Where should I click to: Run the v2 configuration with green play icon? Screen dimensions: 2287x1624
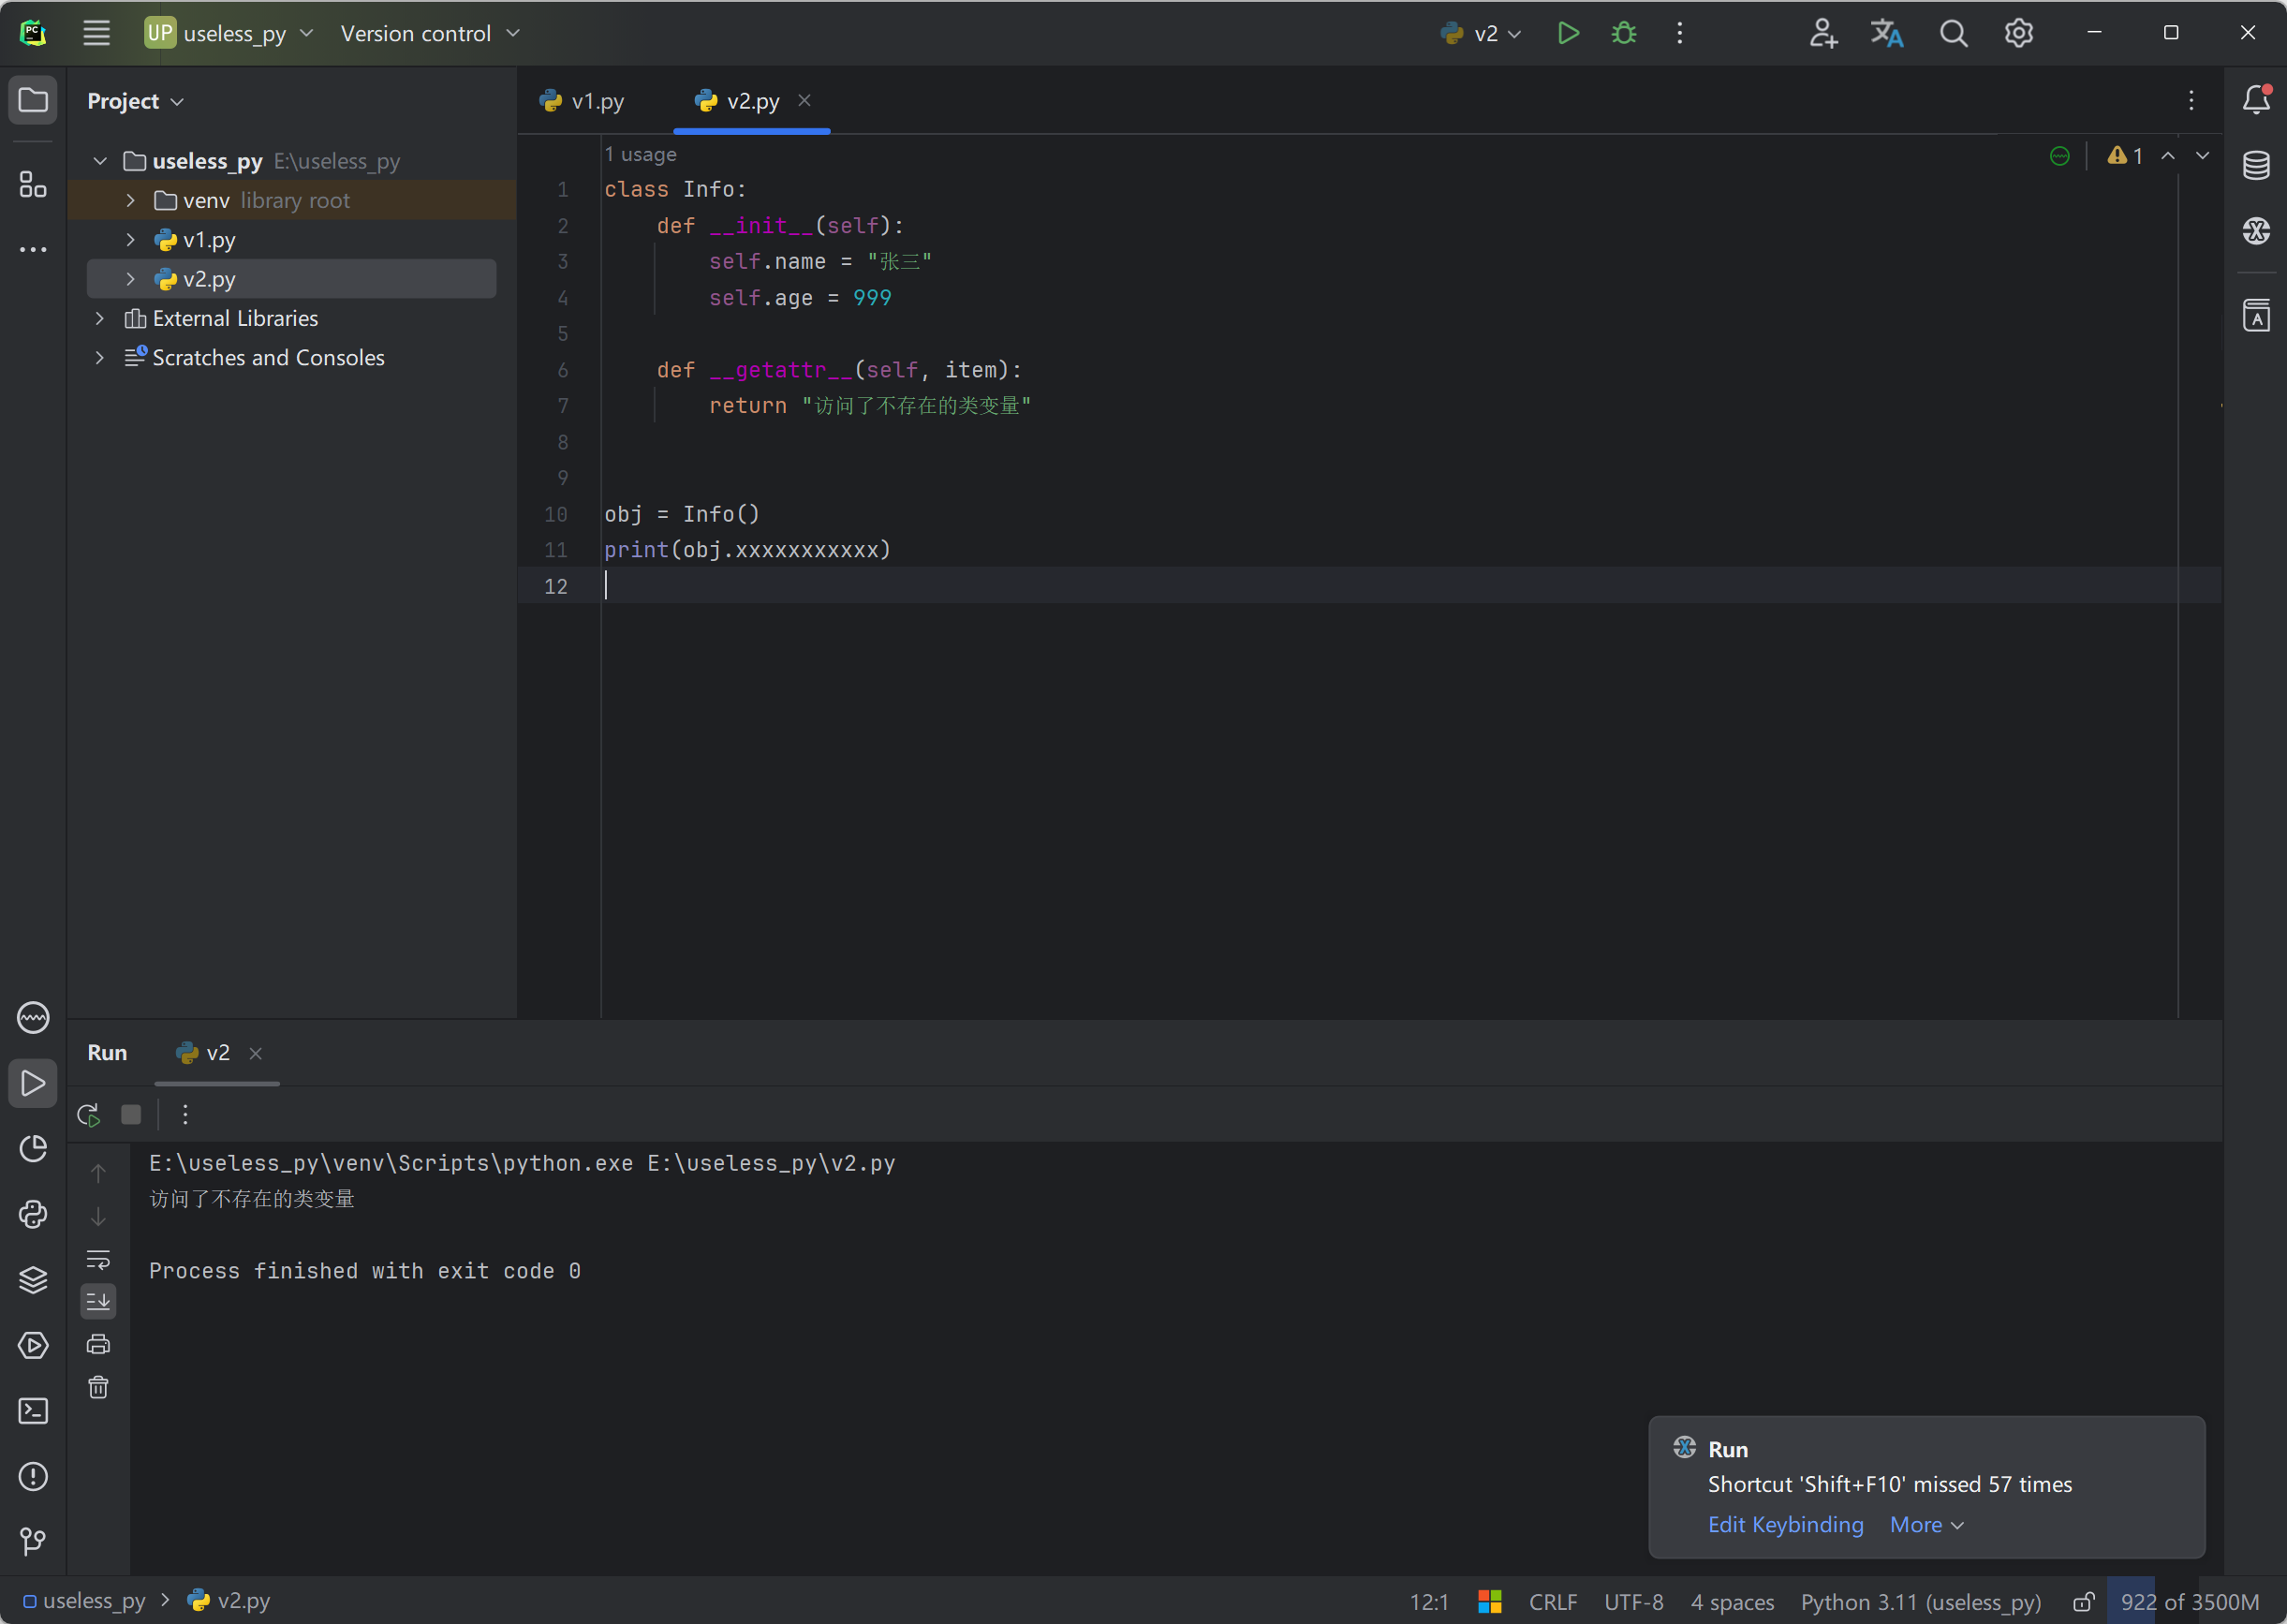pyautogui.click(x=1567, y=33)
